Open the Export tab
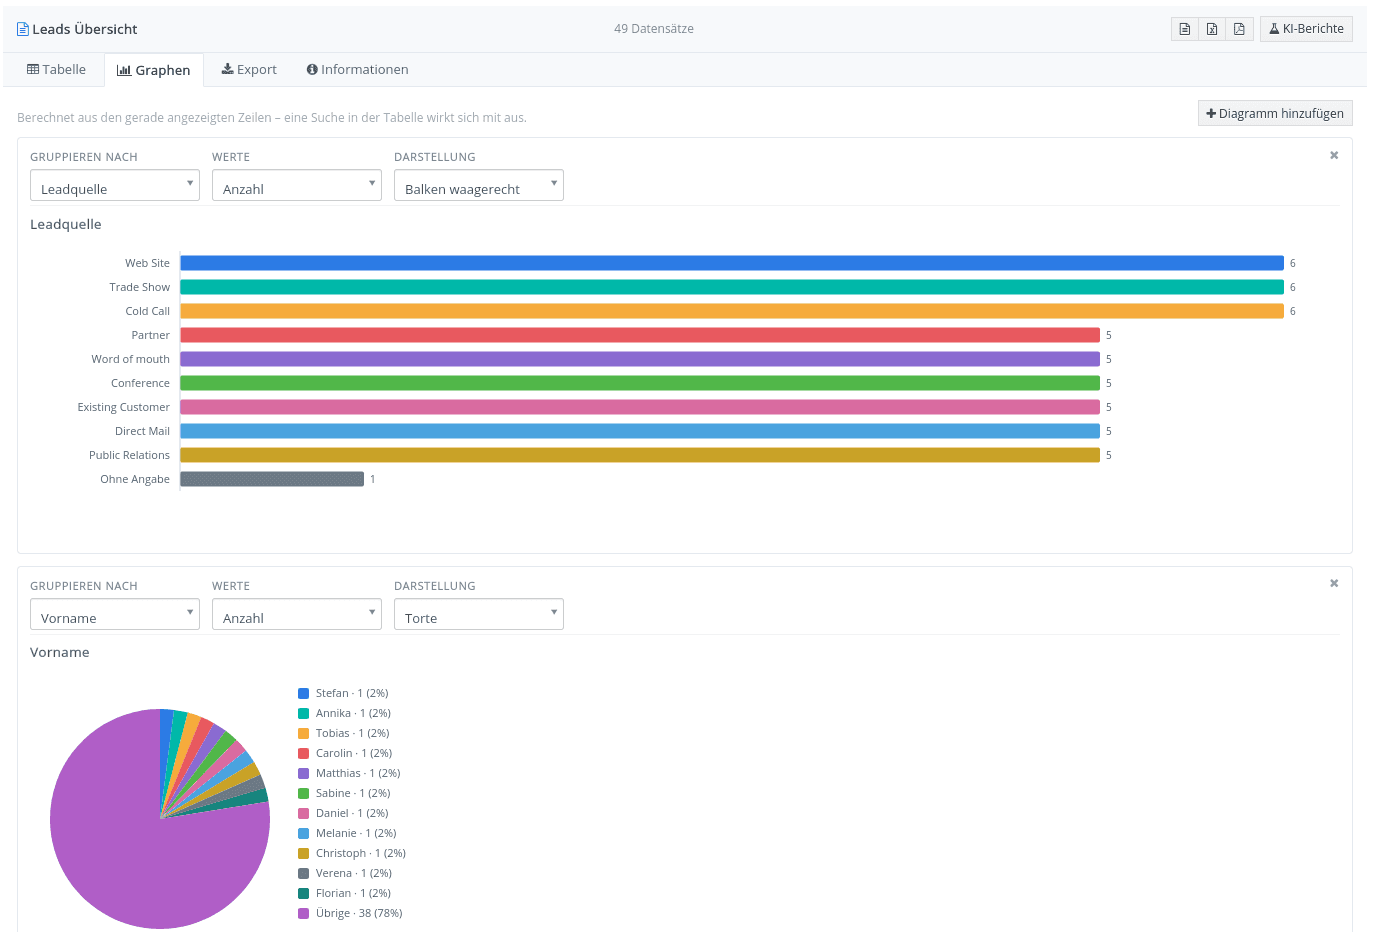The image size is (1375, 932). (x=249, y=70)
